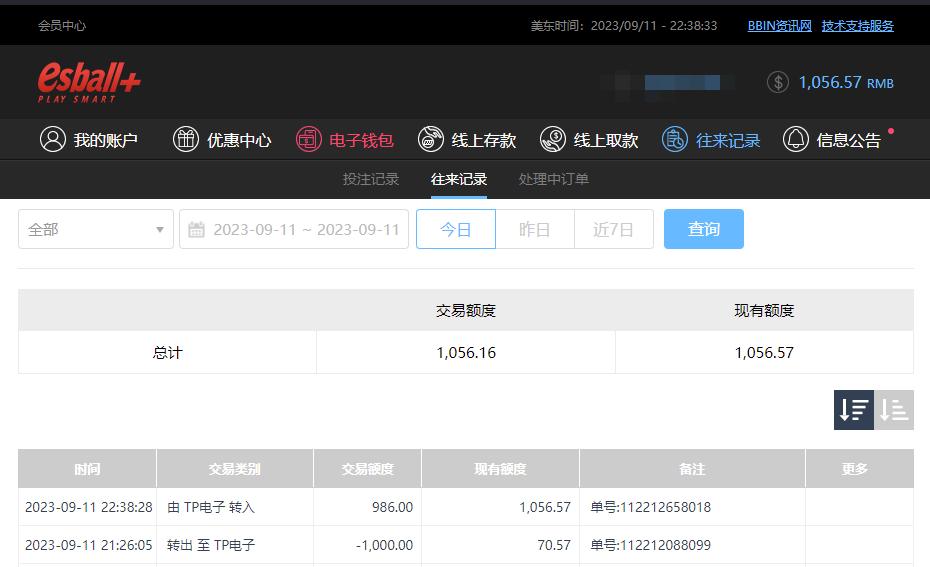Click the online deposit icon
The image size is (930, 567).
pyautogui.click(x=431, y=139)
